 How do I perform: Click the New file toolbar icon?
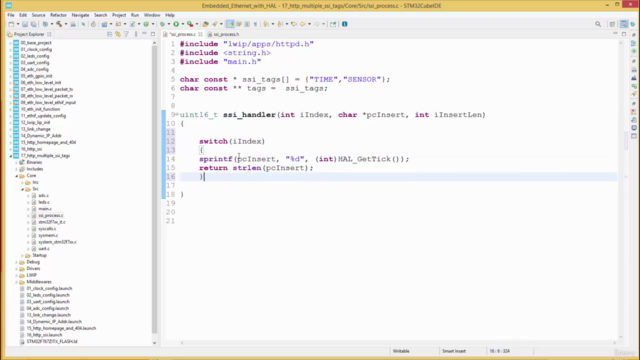11,24
